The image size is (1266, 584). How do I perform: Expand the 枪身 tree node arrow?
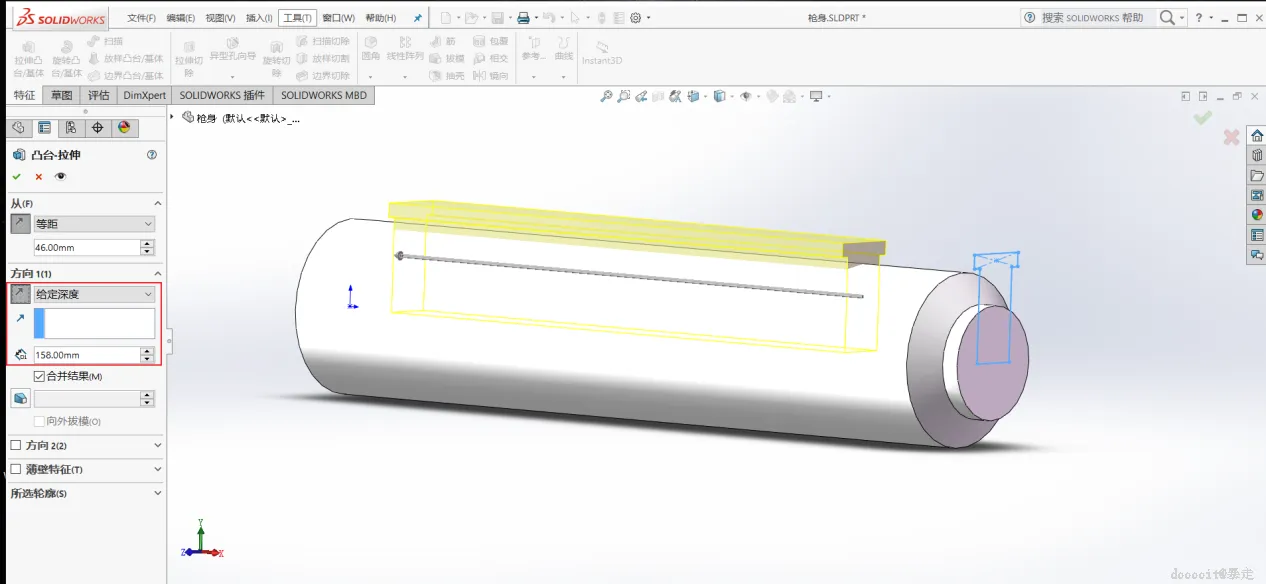(174, 117)
